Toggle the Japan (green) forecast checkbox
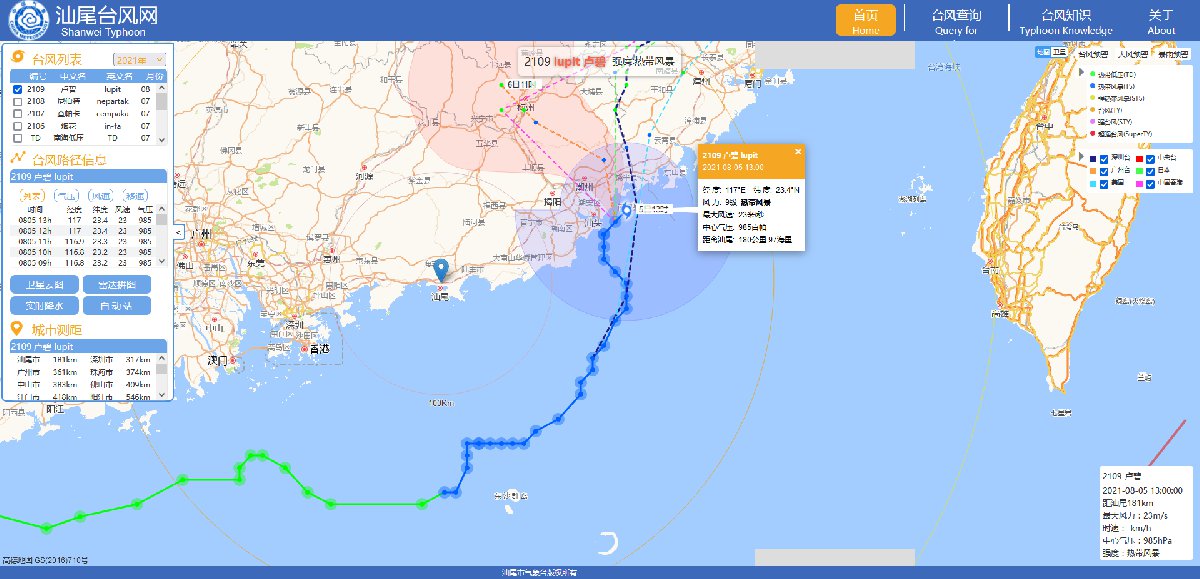Viewport: 1200px width, 579px height. pyautogui.click(x=1150, y=171)
